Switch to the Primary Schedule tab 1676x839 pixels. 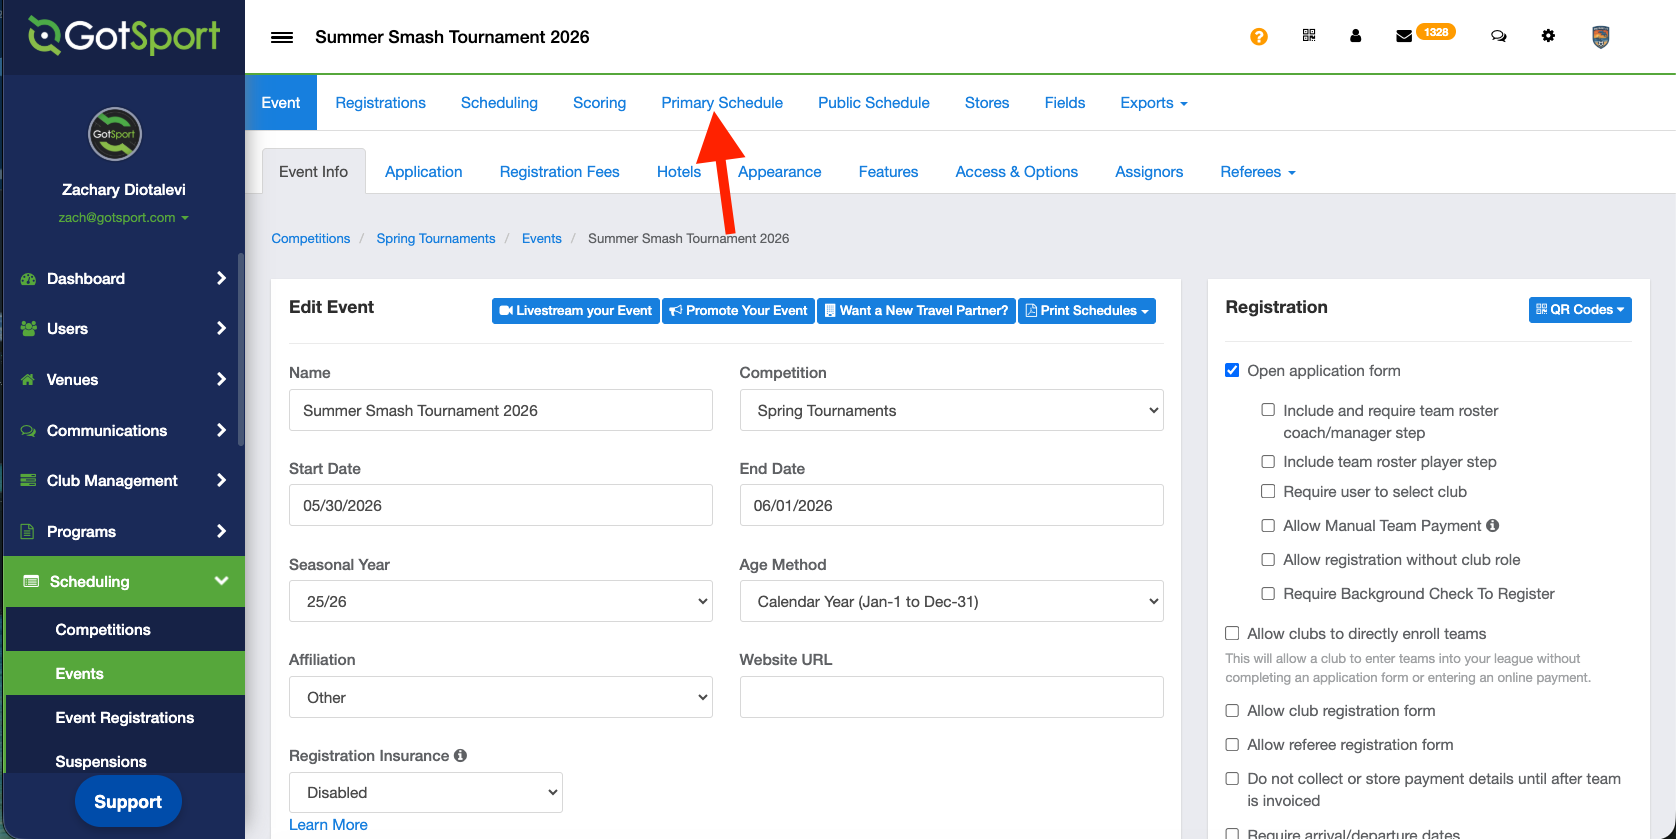point(721,103)
